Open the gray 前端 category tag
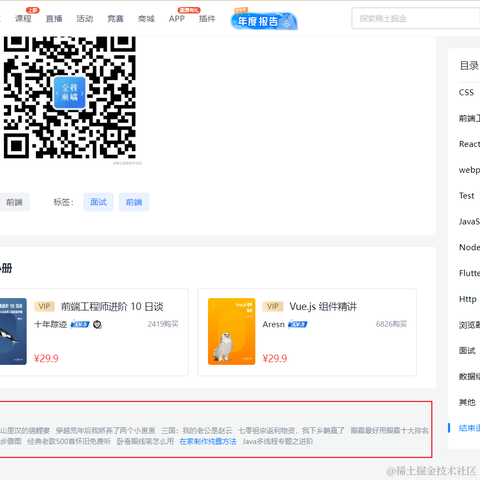The height and width of the screenshot is (480, 480). coord(15,202)
